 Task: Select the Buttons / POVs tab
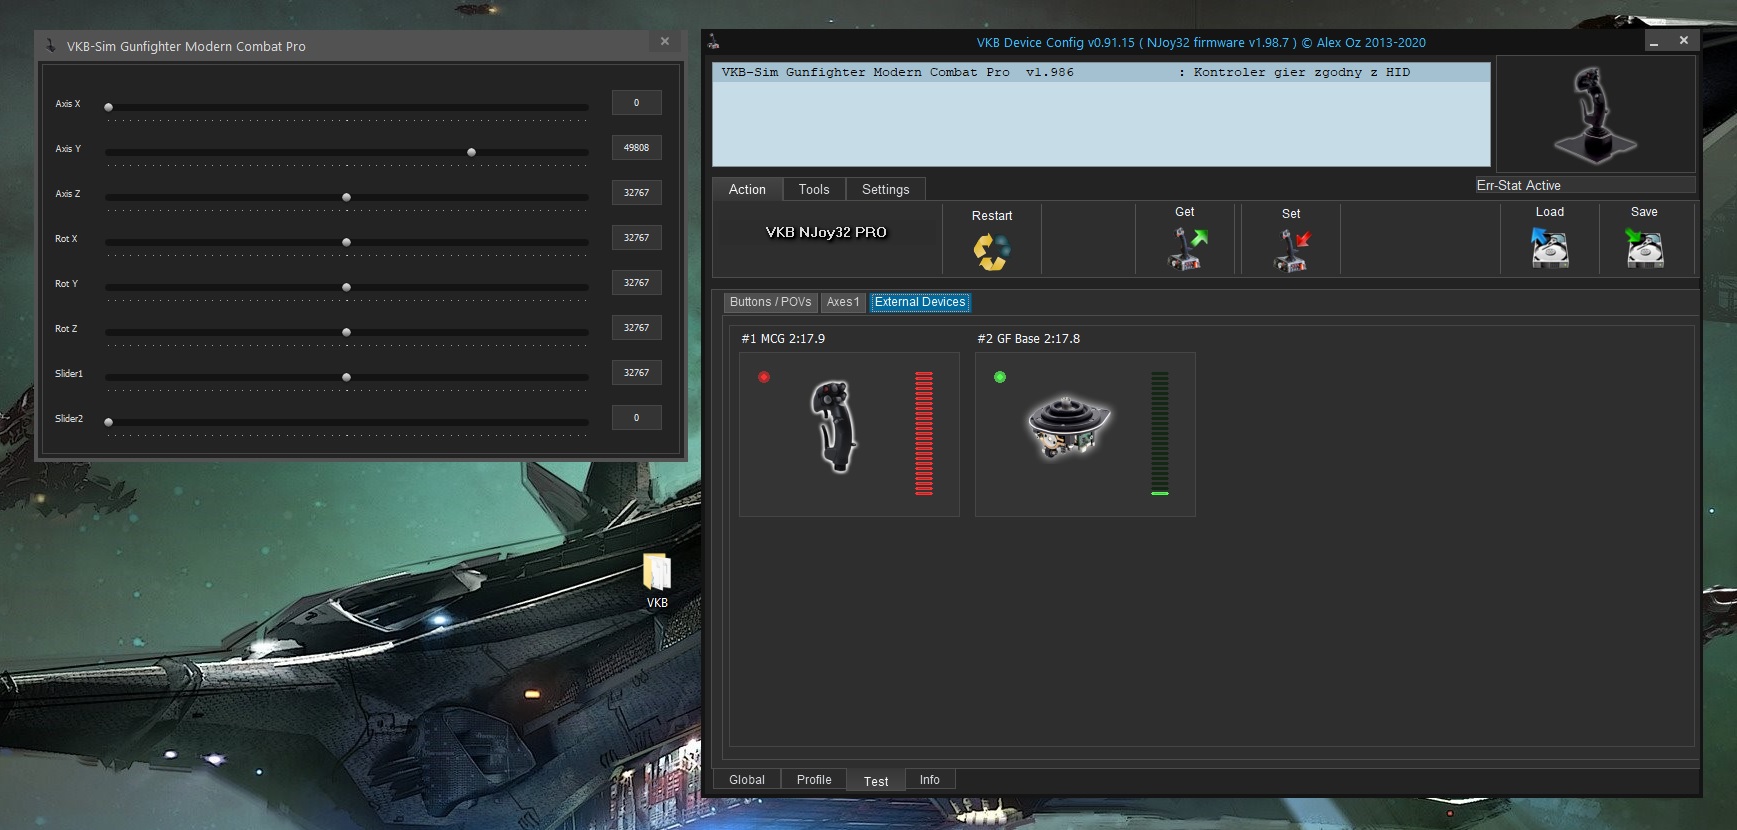tap(770, 302)
